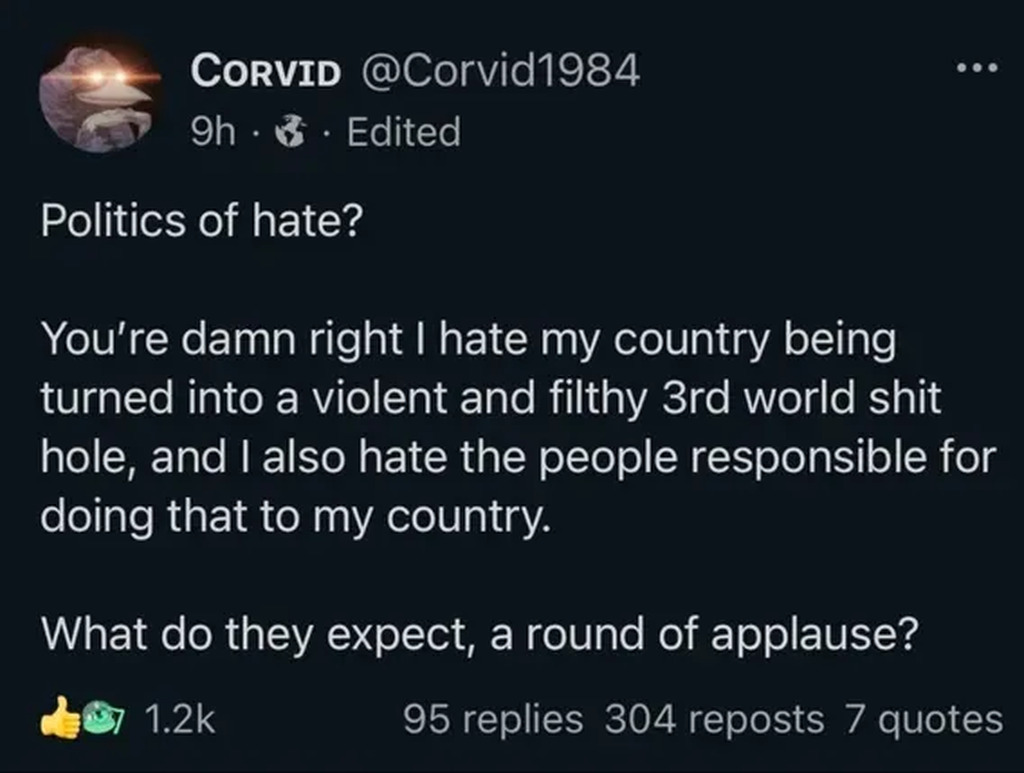Click the "Politics of hate?" opening line
This screenshot has height=773, width=1024.
198,220
